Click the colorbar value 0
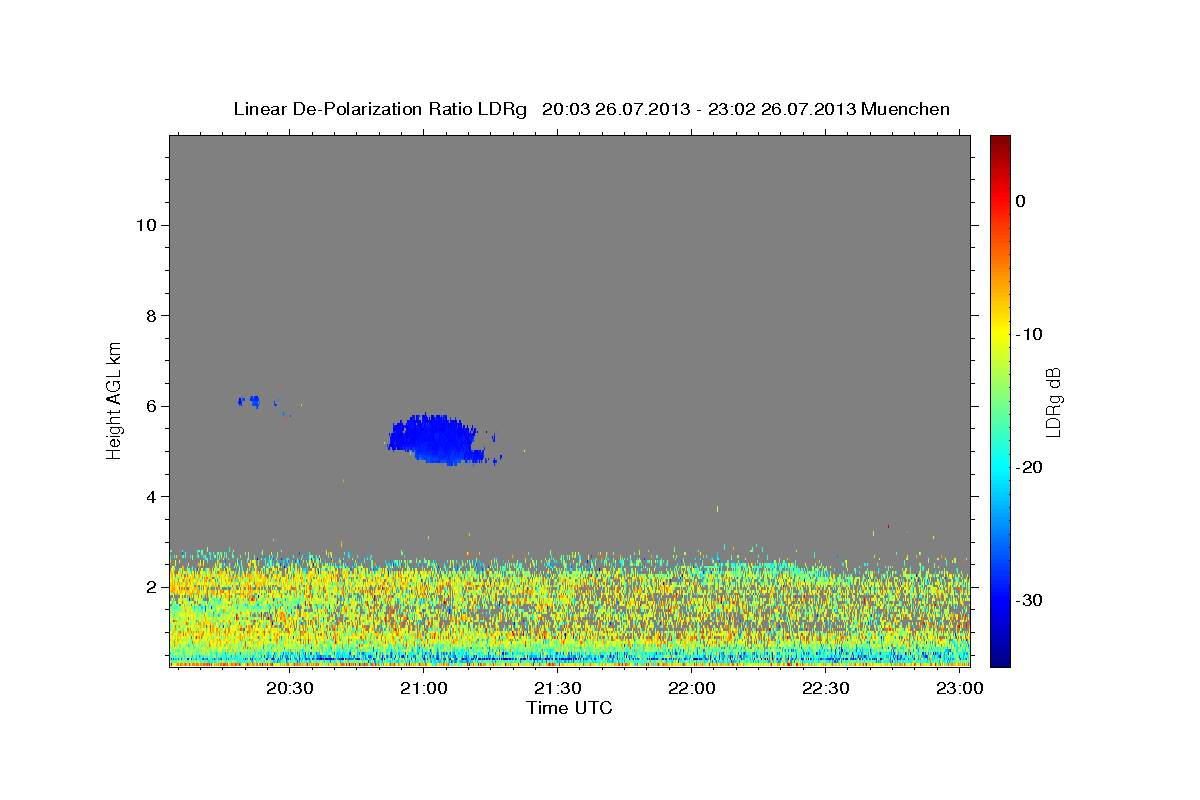The height and width of the screenshot is (800, 1200). [x=1021, y=201]
